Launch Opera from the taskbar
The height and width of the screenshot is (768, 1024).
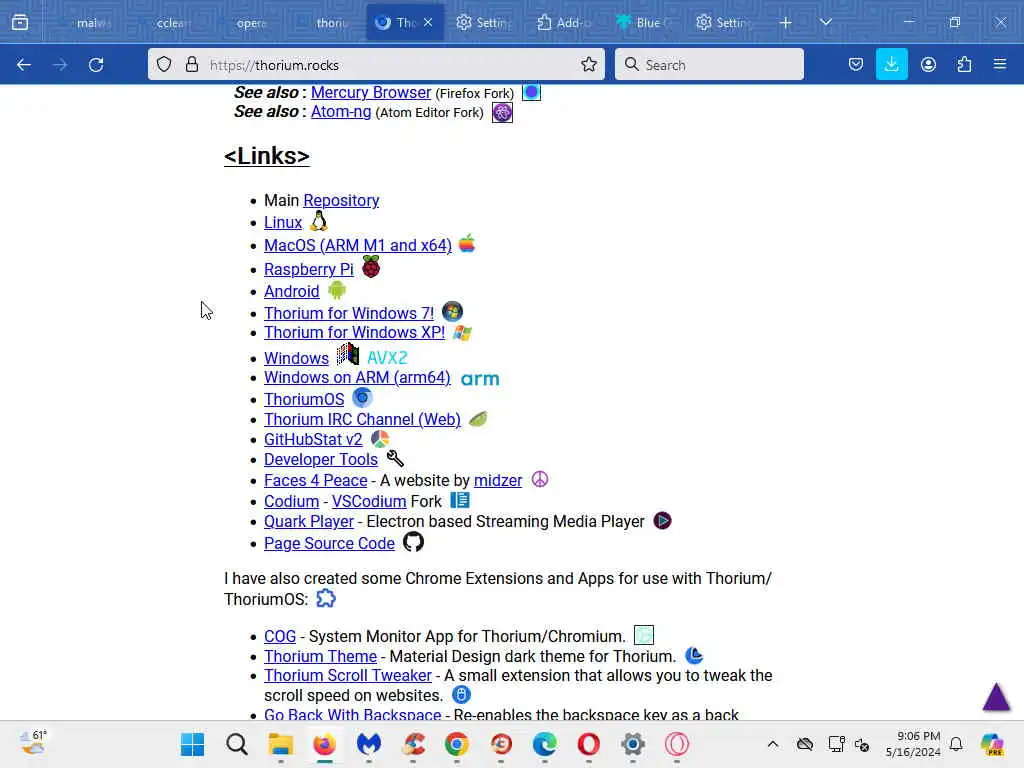pyautogui.click(x=588, y=744)
